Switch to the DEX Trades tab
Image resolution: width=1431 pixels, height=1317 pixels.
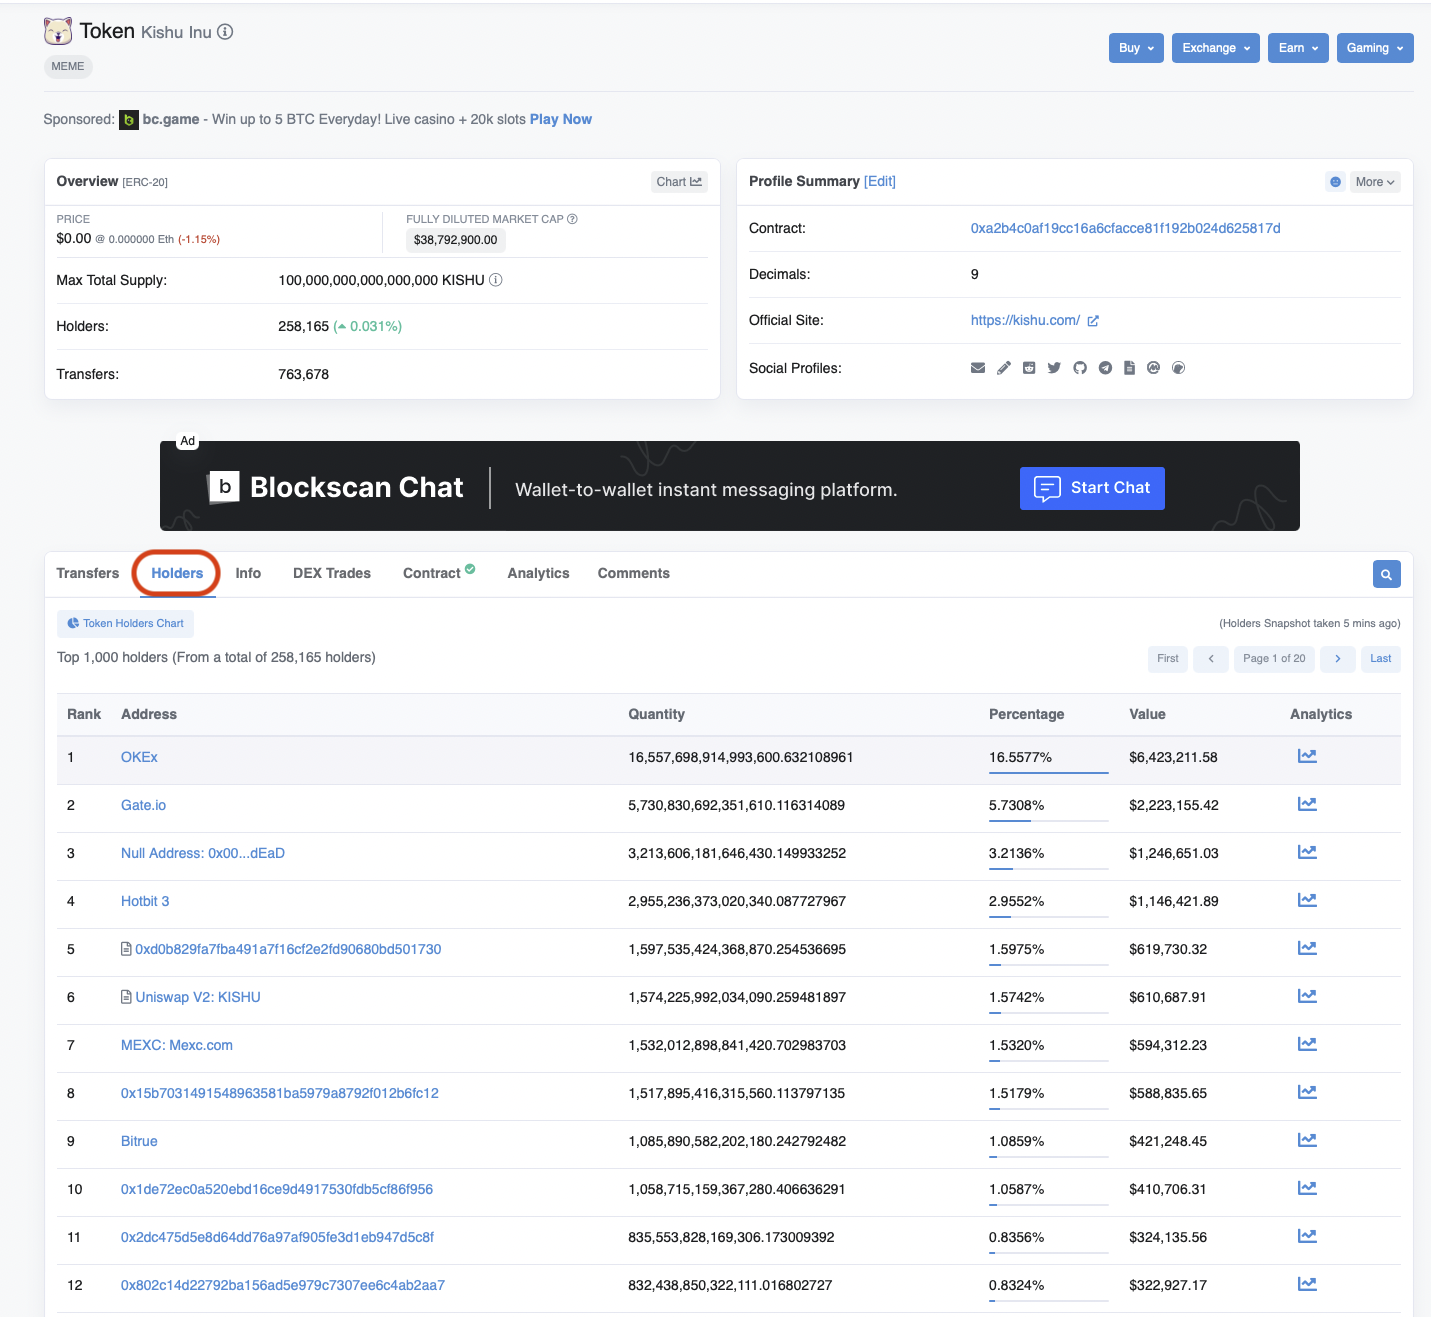(x=332, y=573)
